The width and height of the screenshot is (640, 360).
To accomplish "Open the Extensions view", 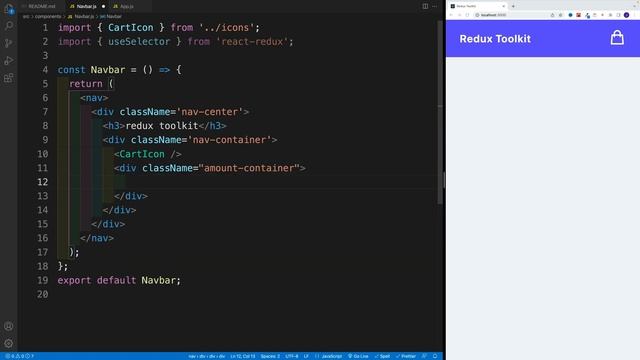I will (9, 78).
